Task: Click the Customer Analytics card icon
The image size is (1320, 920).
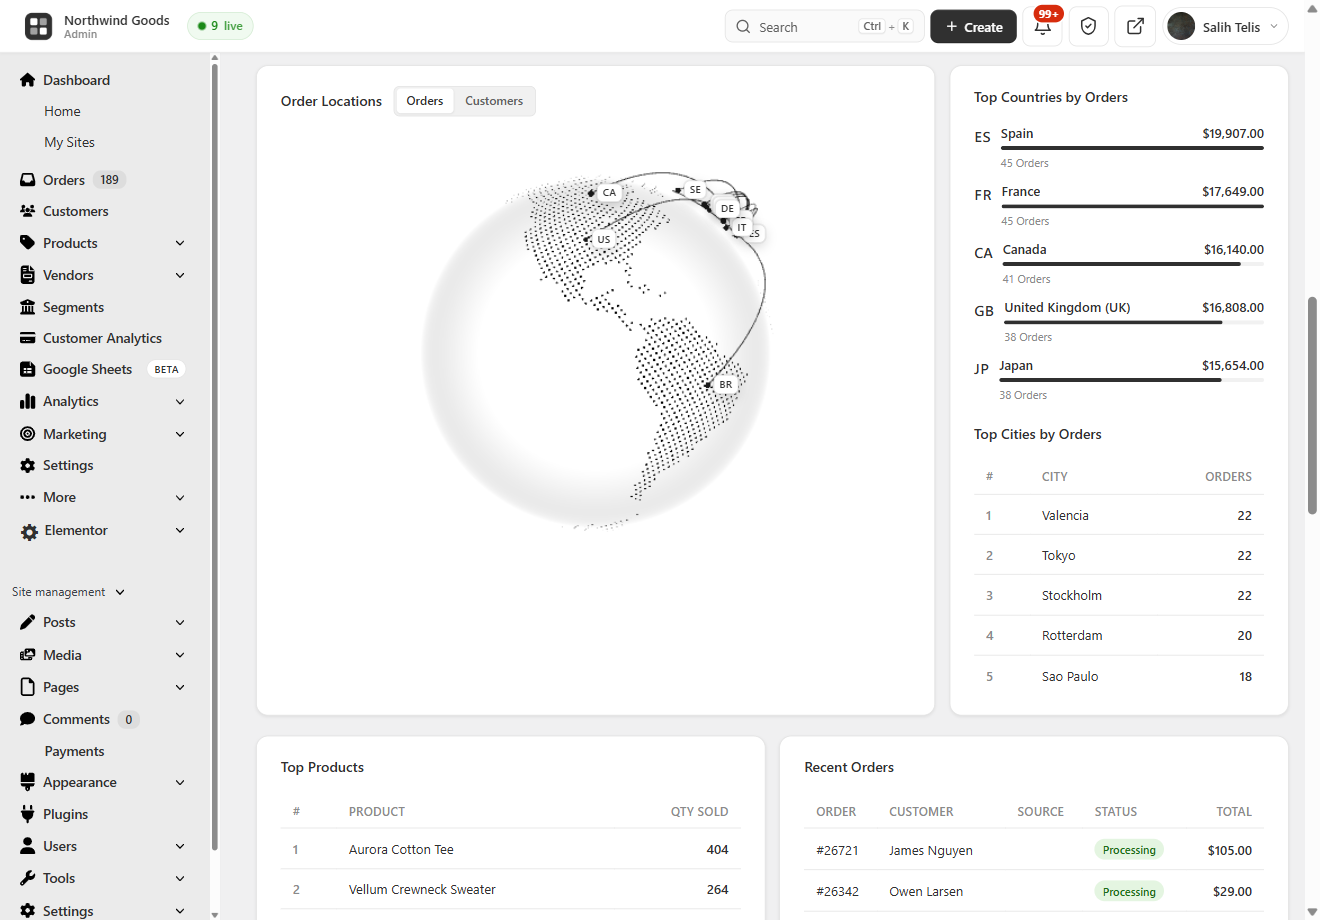Action: pos(28,338)
